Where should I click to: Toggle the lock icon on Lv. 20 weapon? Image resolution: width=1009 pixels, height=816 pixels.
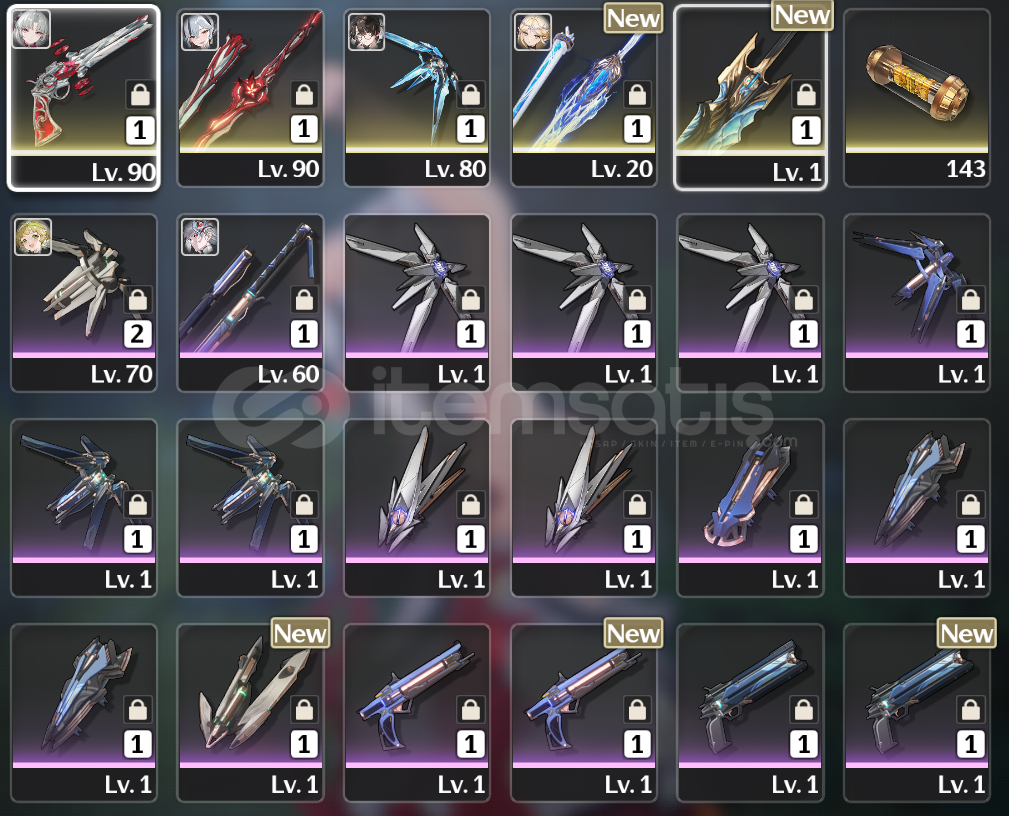(x=637, y=95)
